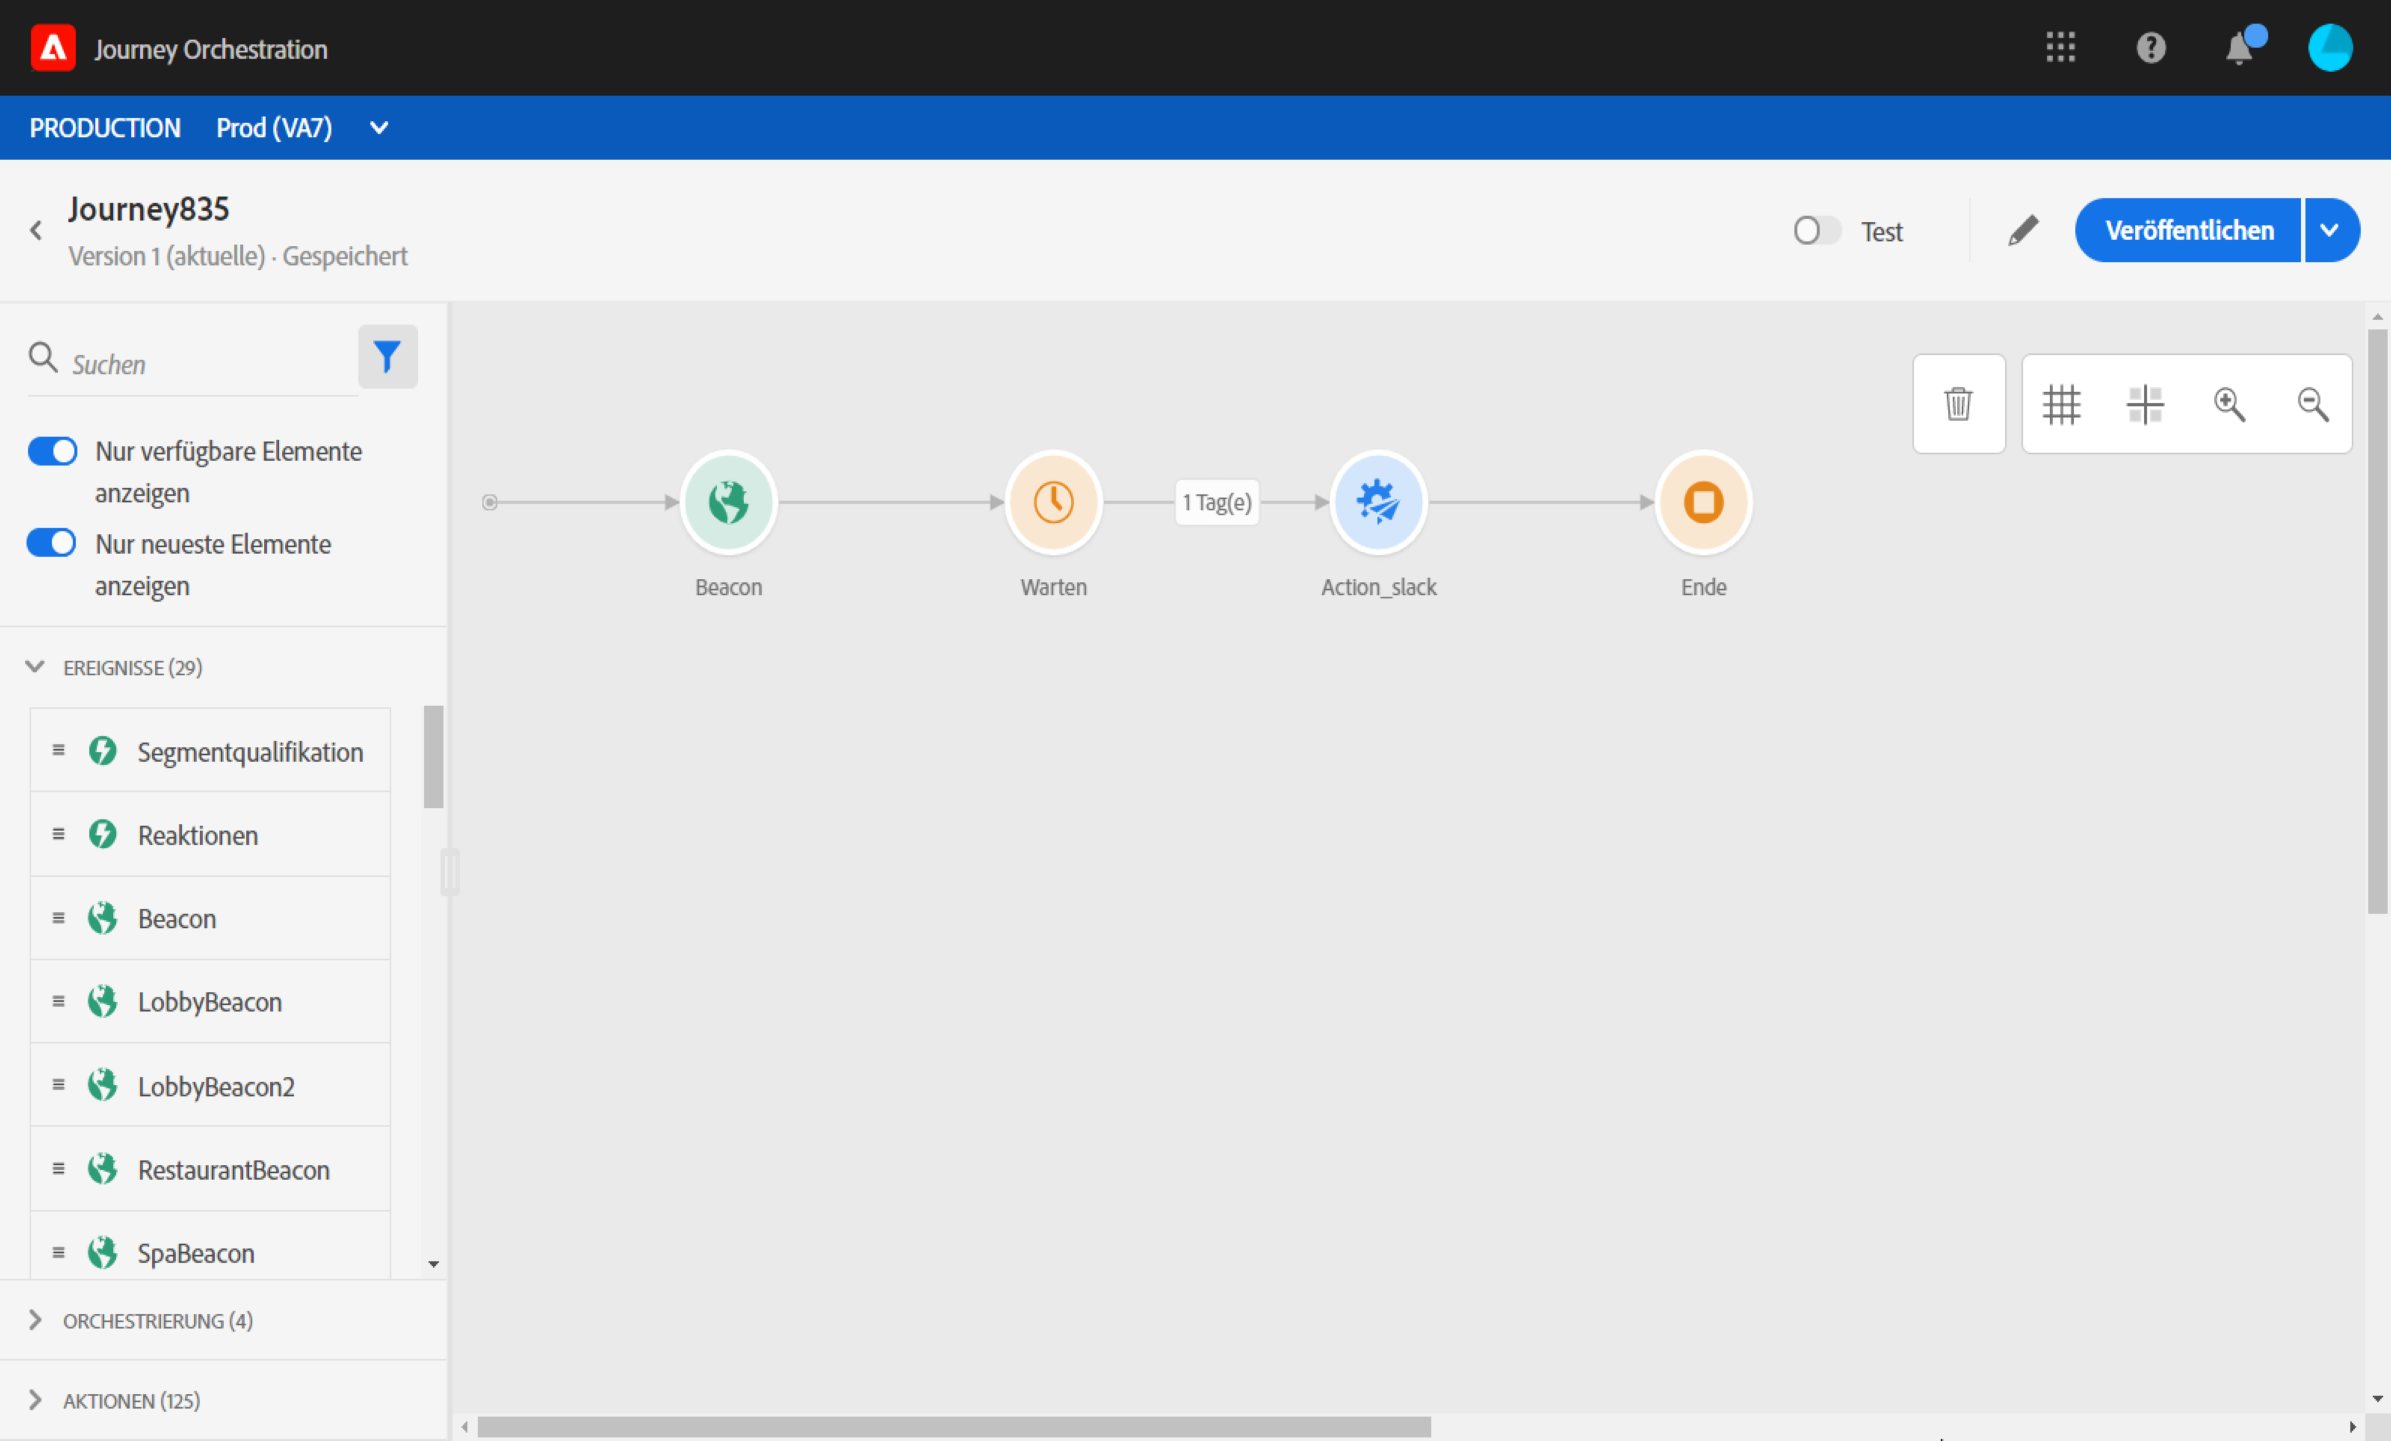
Task: Click the alignment guides icon
Action: (2145, 404)
